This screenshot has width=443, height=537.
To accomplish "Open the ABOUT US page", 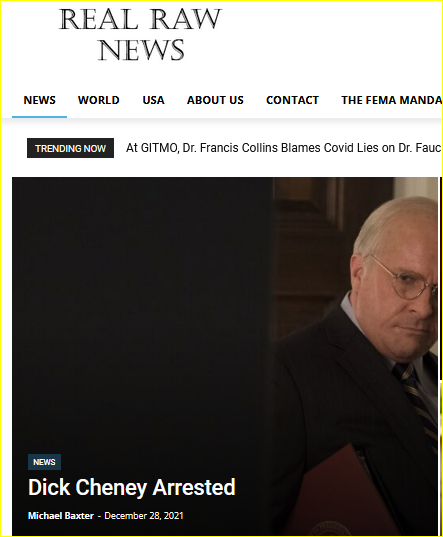I will (215, 100).
